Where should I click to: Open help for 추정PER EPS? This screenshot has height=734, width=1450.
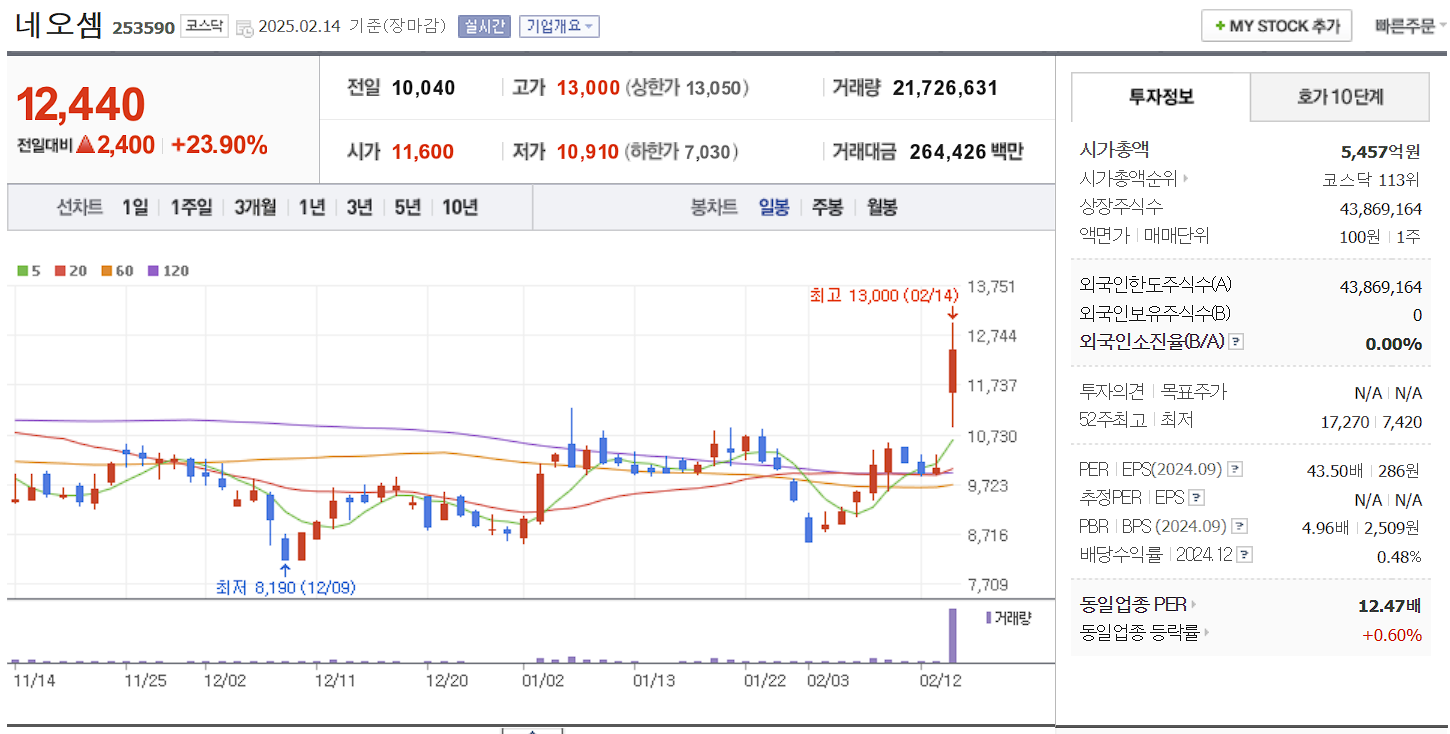pos(1195,498)
